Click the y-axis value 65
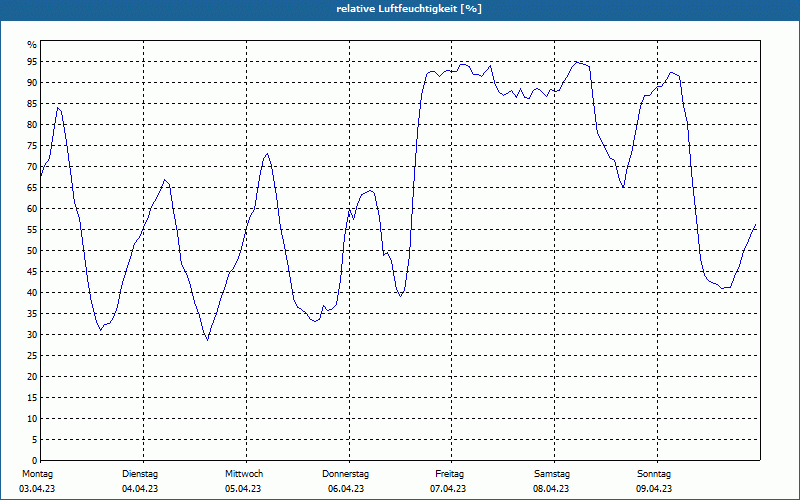This screenshot has height=500, width=800. 32,188
